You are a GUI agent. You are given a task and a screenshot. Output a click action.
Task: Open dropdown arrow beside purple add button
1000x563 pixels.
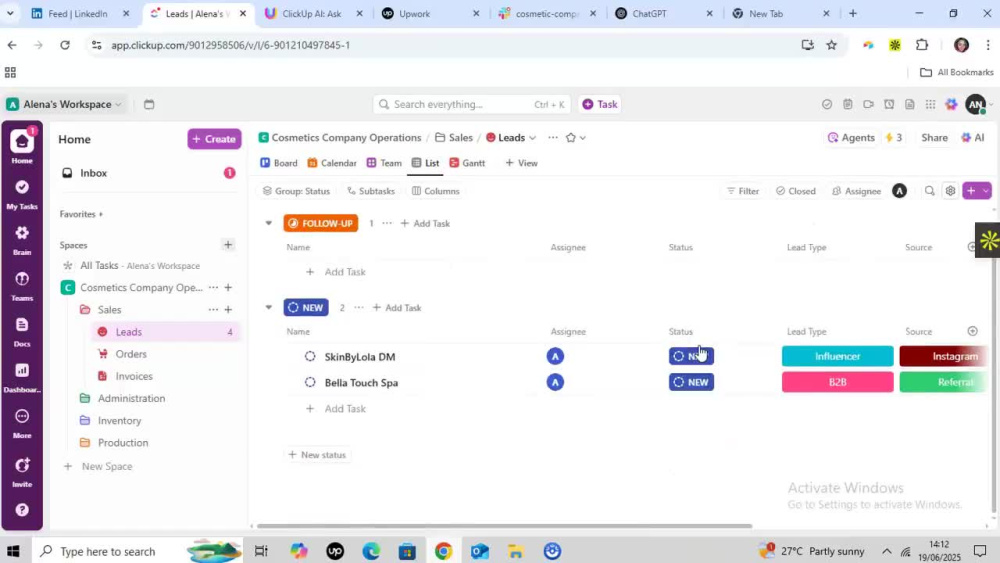(x=986, y=191)
